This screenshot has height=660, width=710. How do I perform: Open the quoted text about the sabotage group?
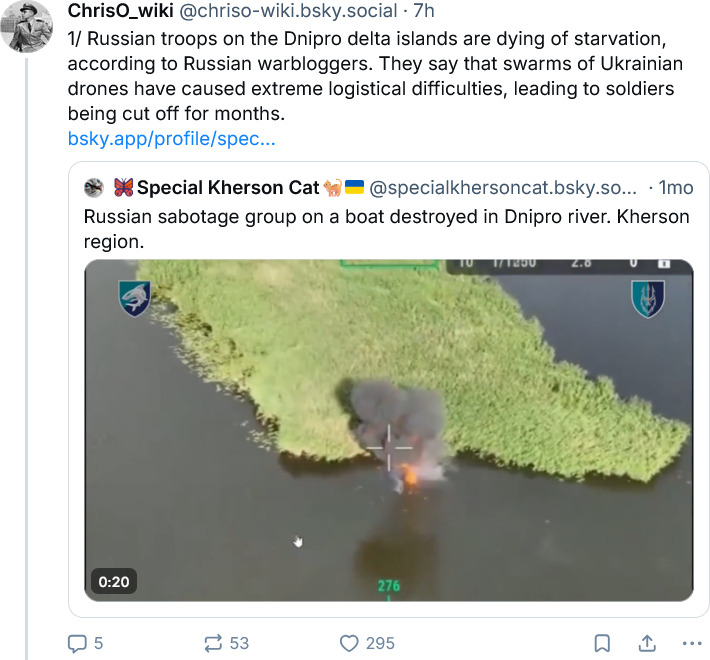point(385,229)
